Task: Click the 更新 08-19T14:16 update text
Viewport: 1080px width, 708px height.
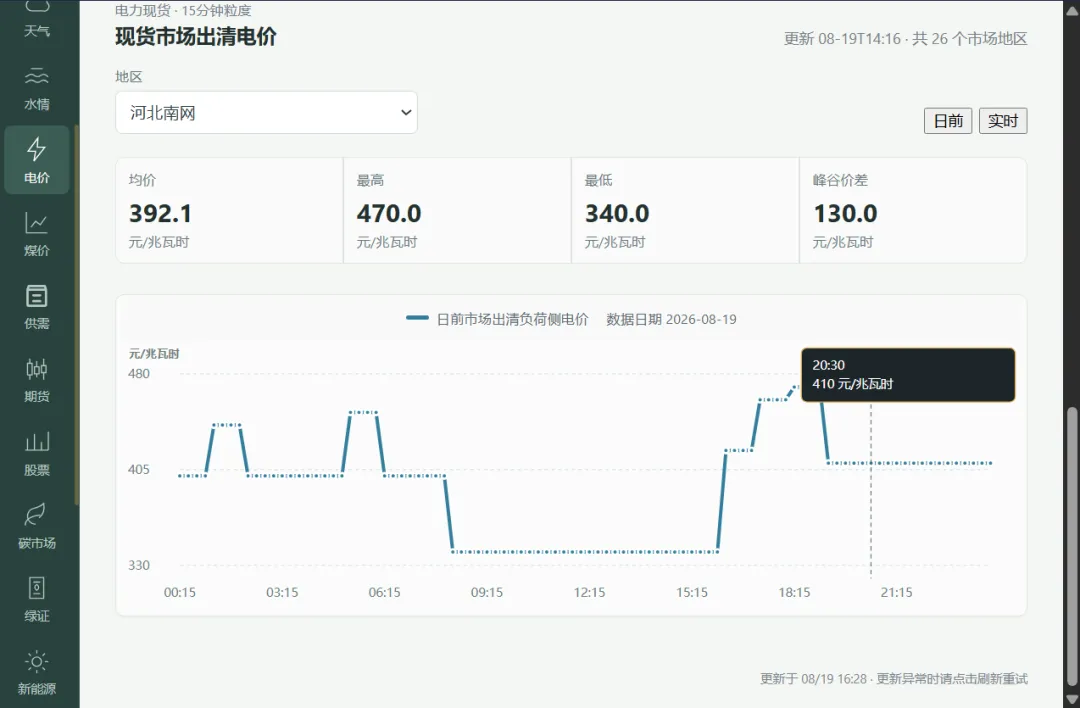Action: (x=842, y=39)
